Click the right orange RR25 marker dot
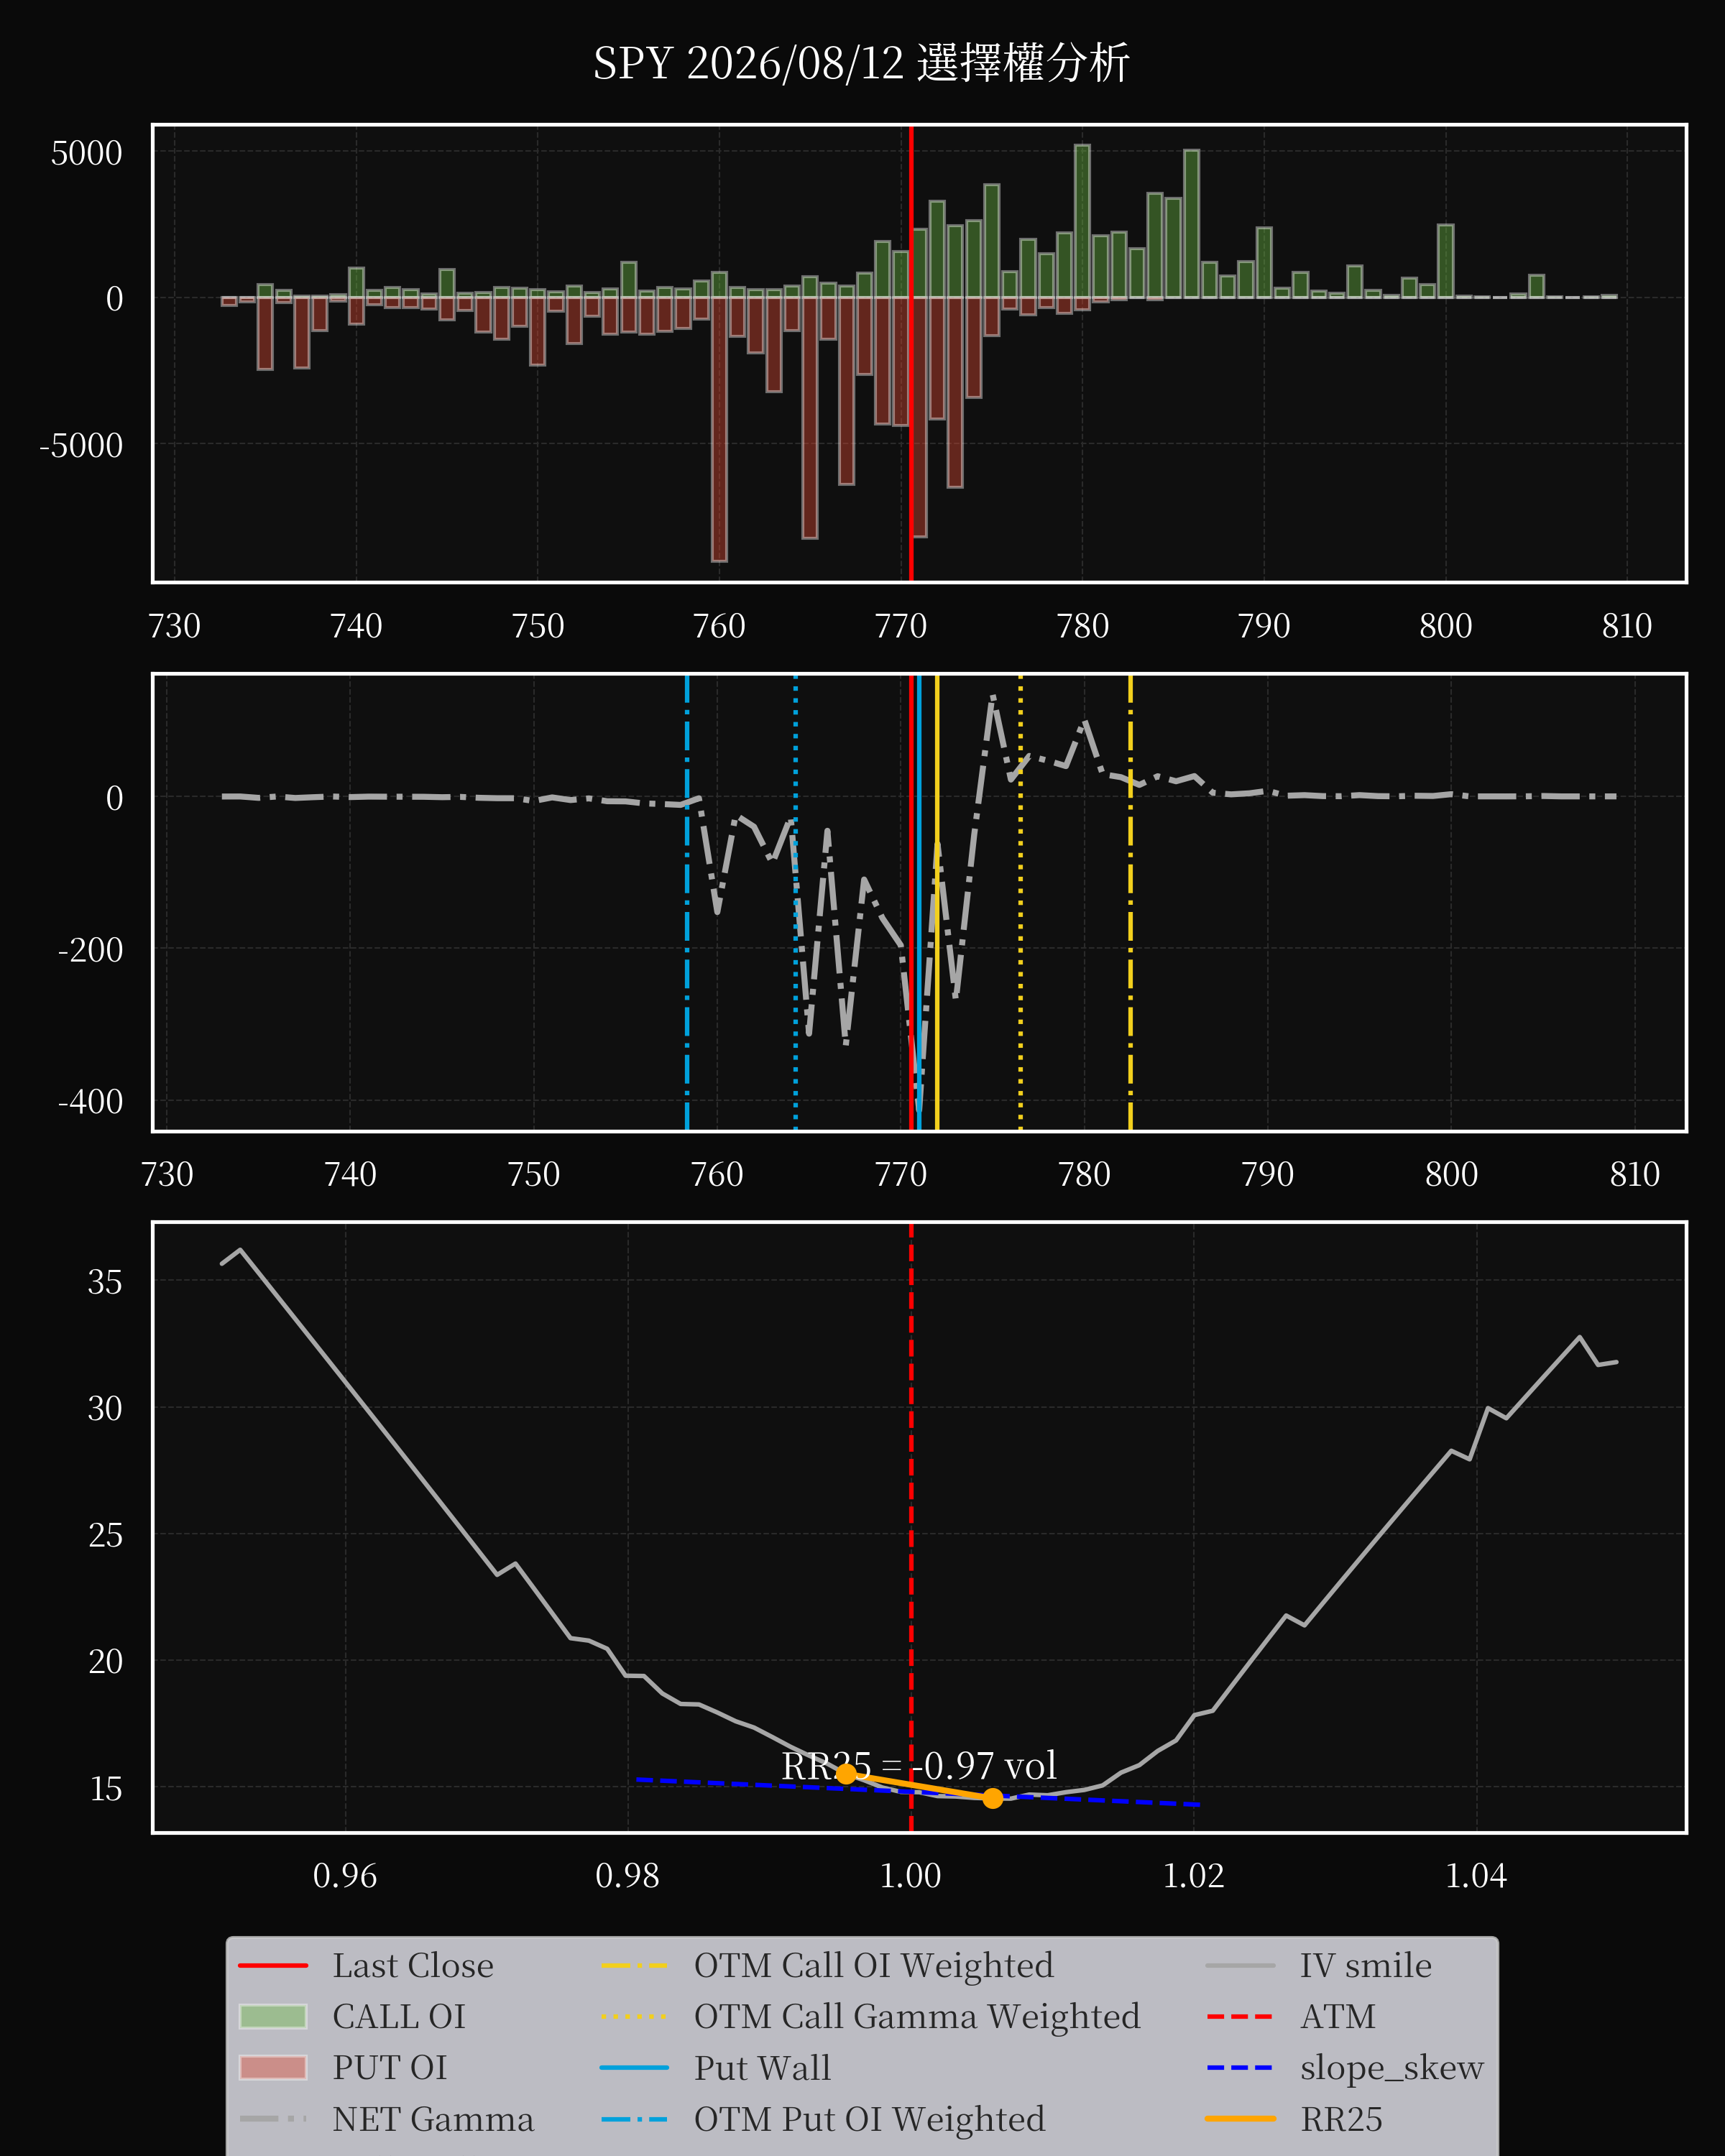The width and height of the screenshot is (1725, 2156). point(992,1798)
